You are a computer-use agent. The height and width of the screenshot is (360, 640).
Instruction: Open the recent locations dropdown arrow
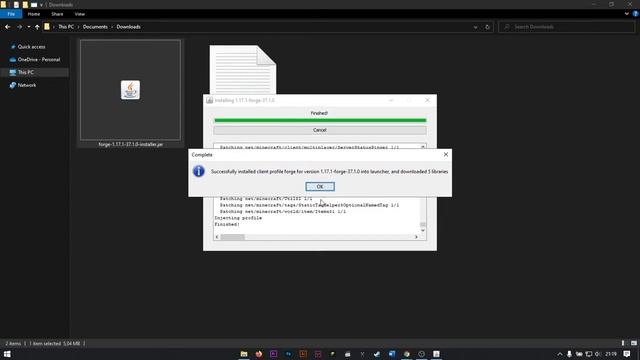pos(29,27)
